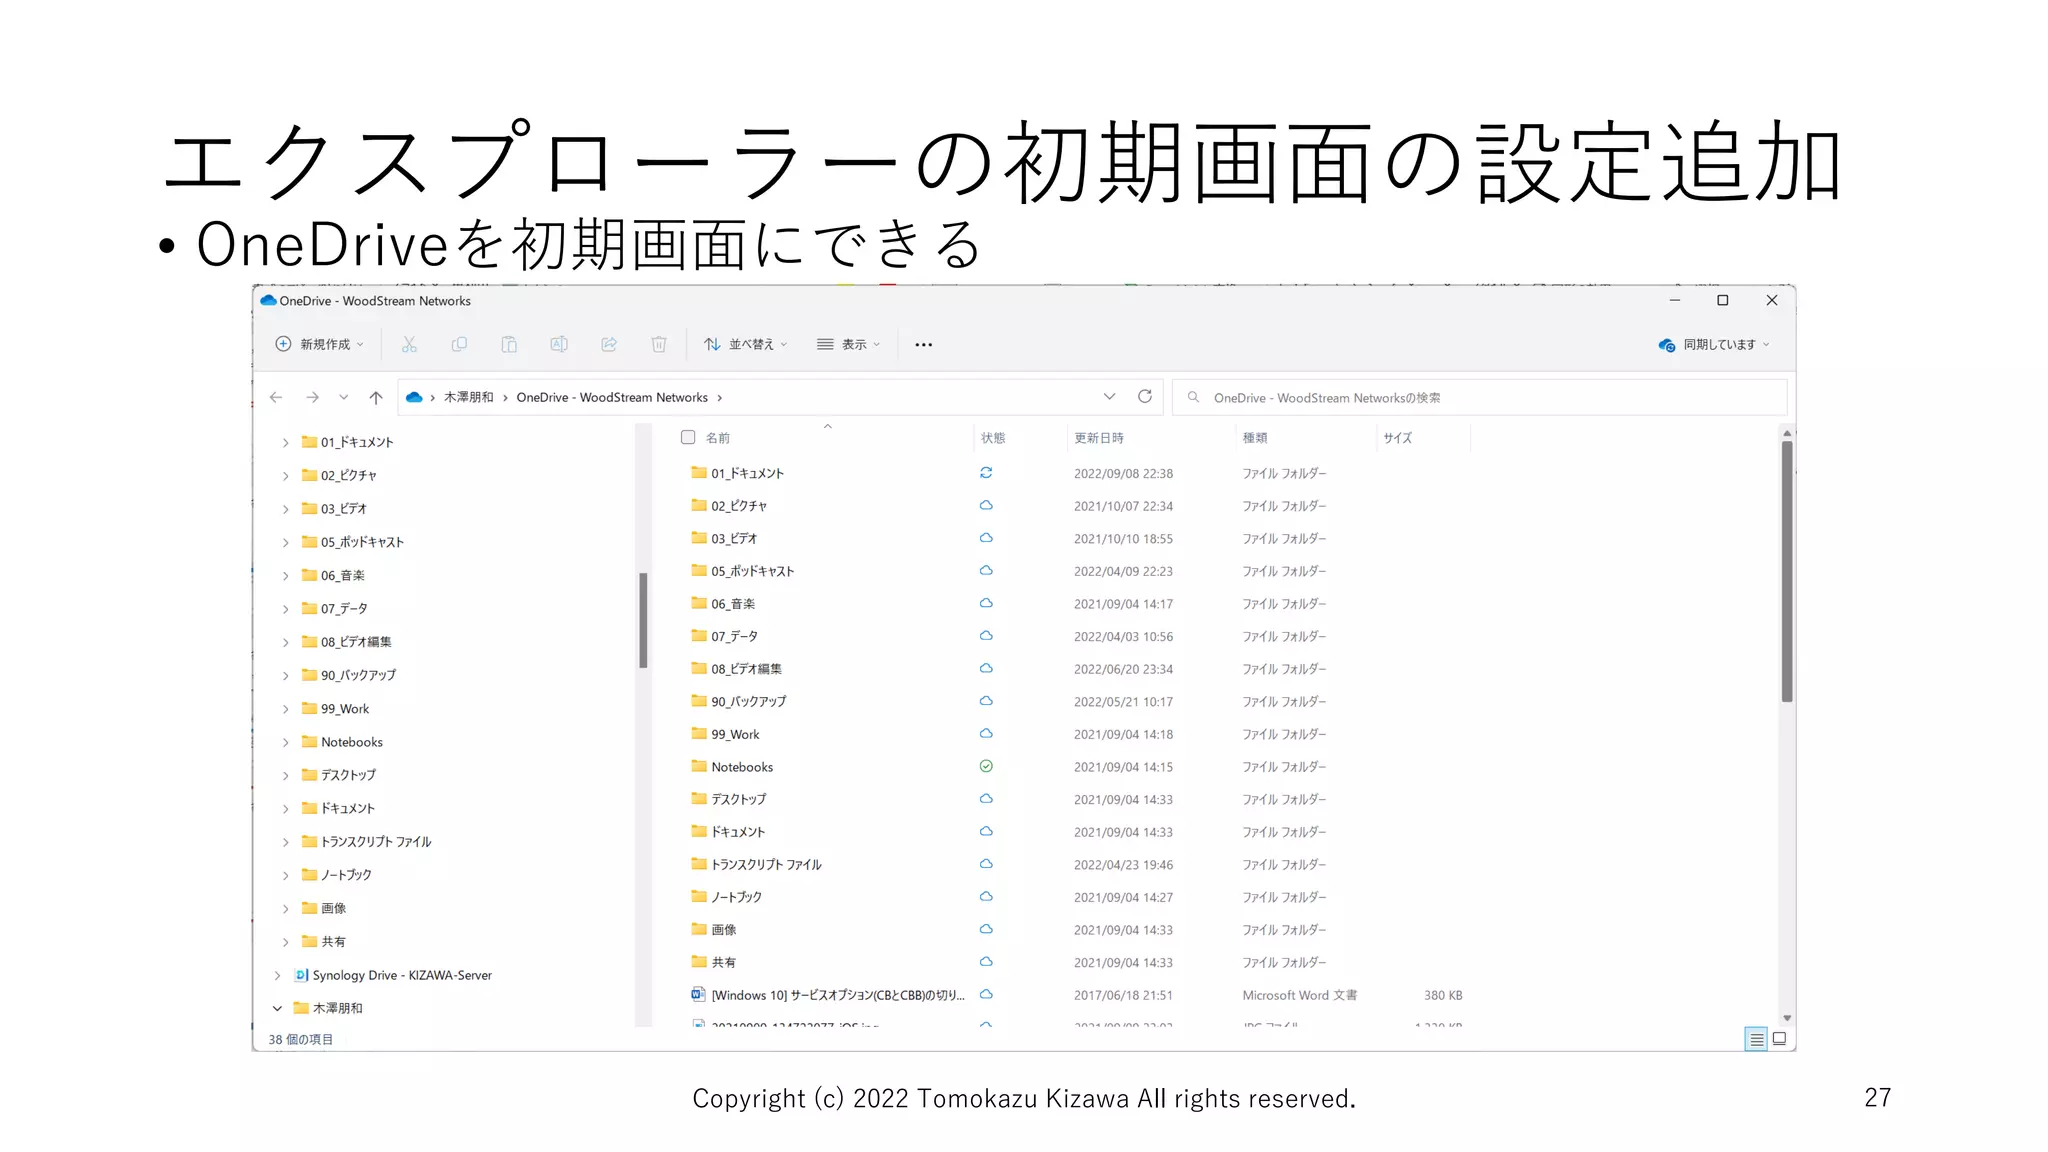Toggle the select-all checkbox beside 名前
The image size is (2048, 1152).
(x=688, y=437)
